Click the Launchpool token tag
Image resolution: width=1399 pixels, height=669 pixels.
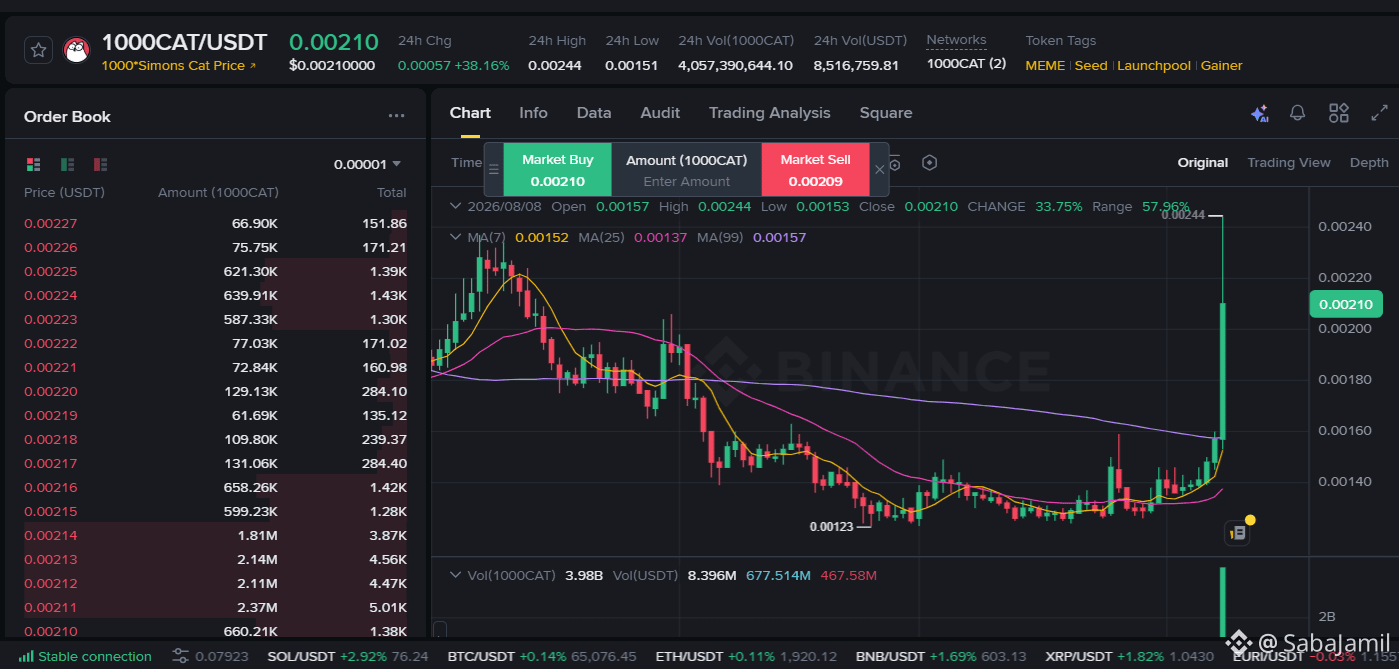point(1154,65)
